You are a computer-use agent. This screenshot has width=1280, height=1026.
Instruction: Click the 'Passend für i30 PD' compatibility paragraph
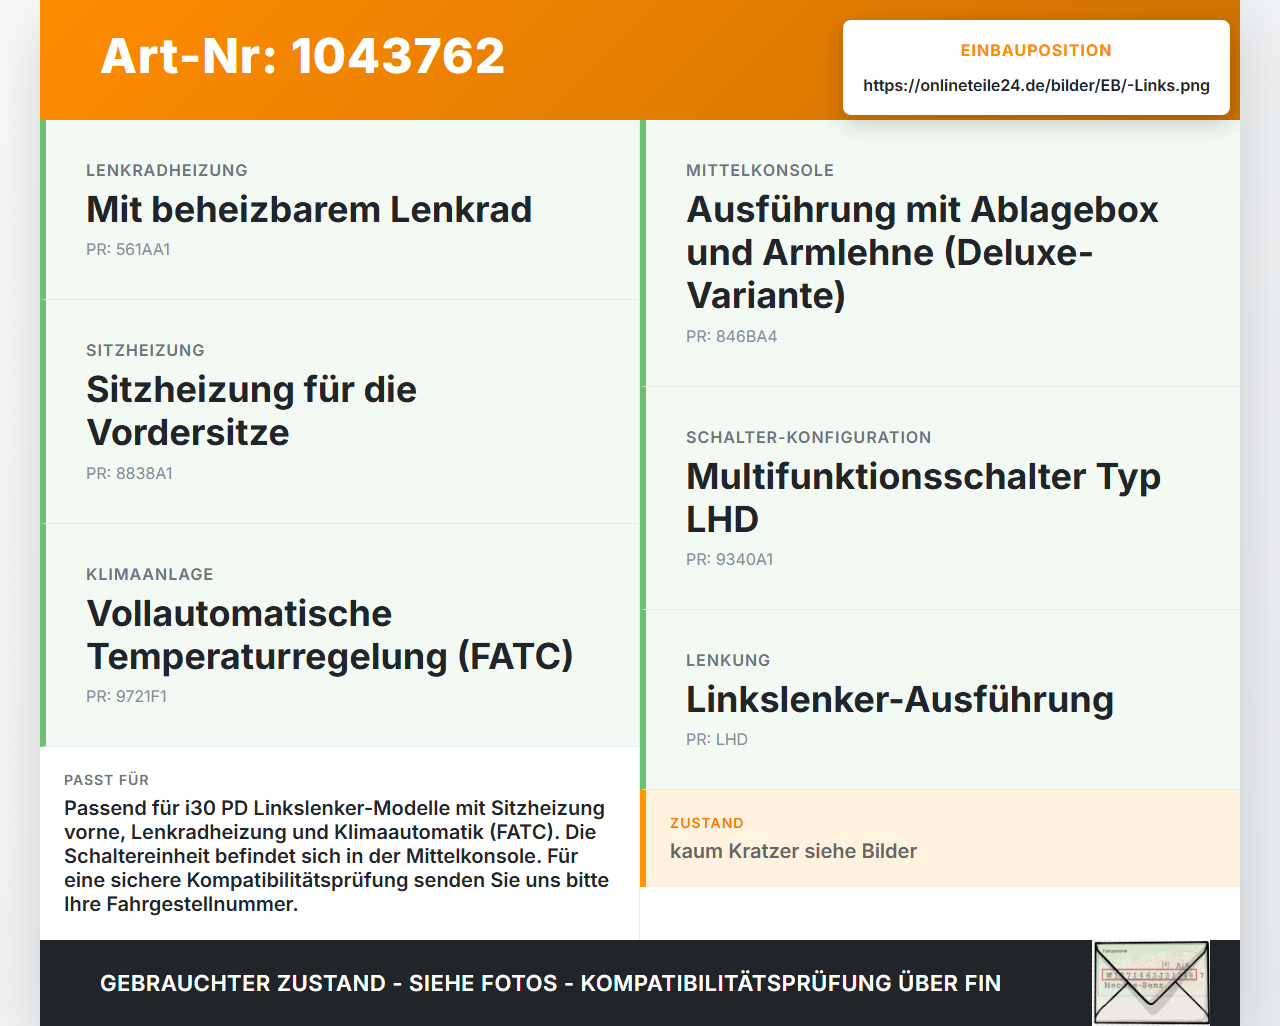(x=337, y=856)
